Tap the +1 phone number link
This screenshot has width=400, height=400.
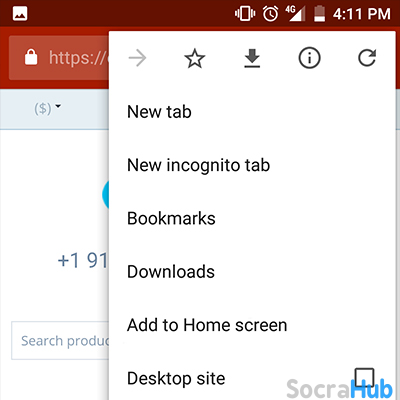click(83, 260)
